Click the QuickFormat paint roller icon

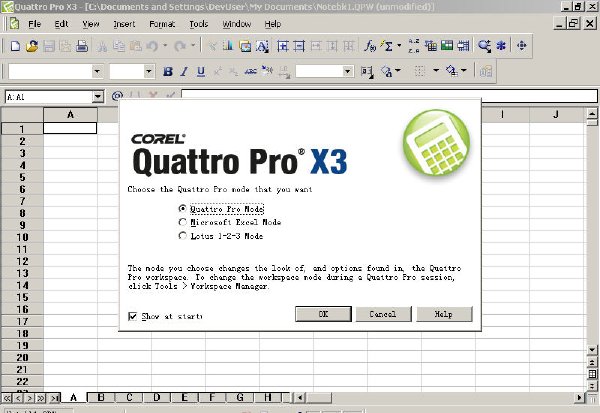coord(267,71)
